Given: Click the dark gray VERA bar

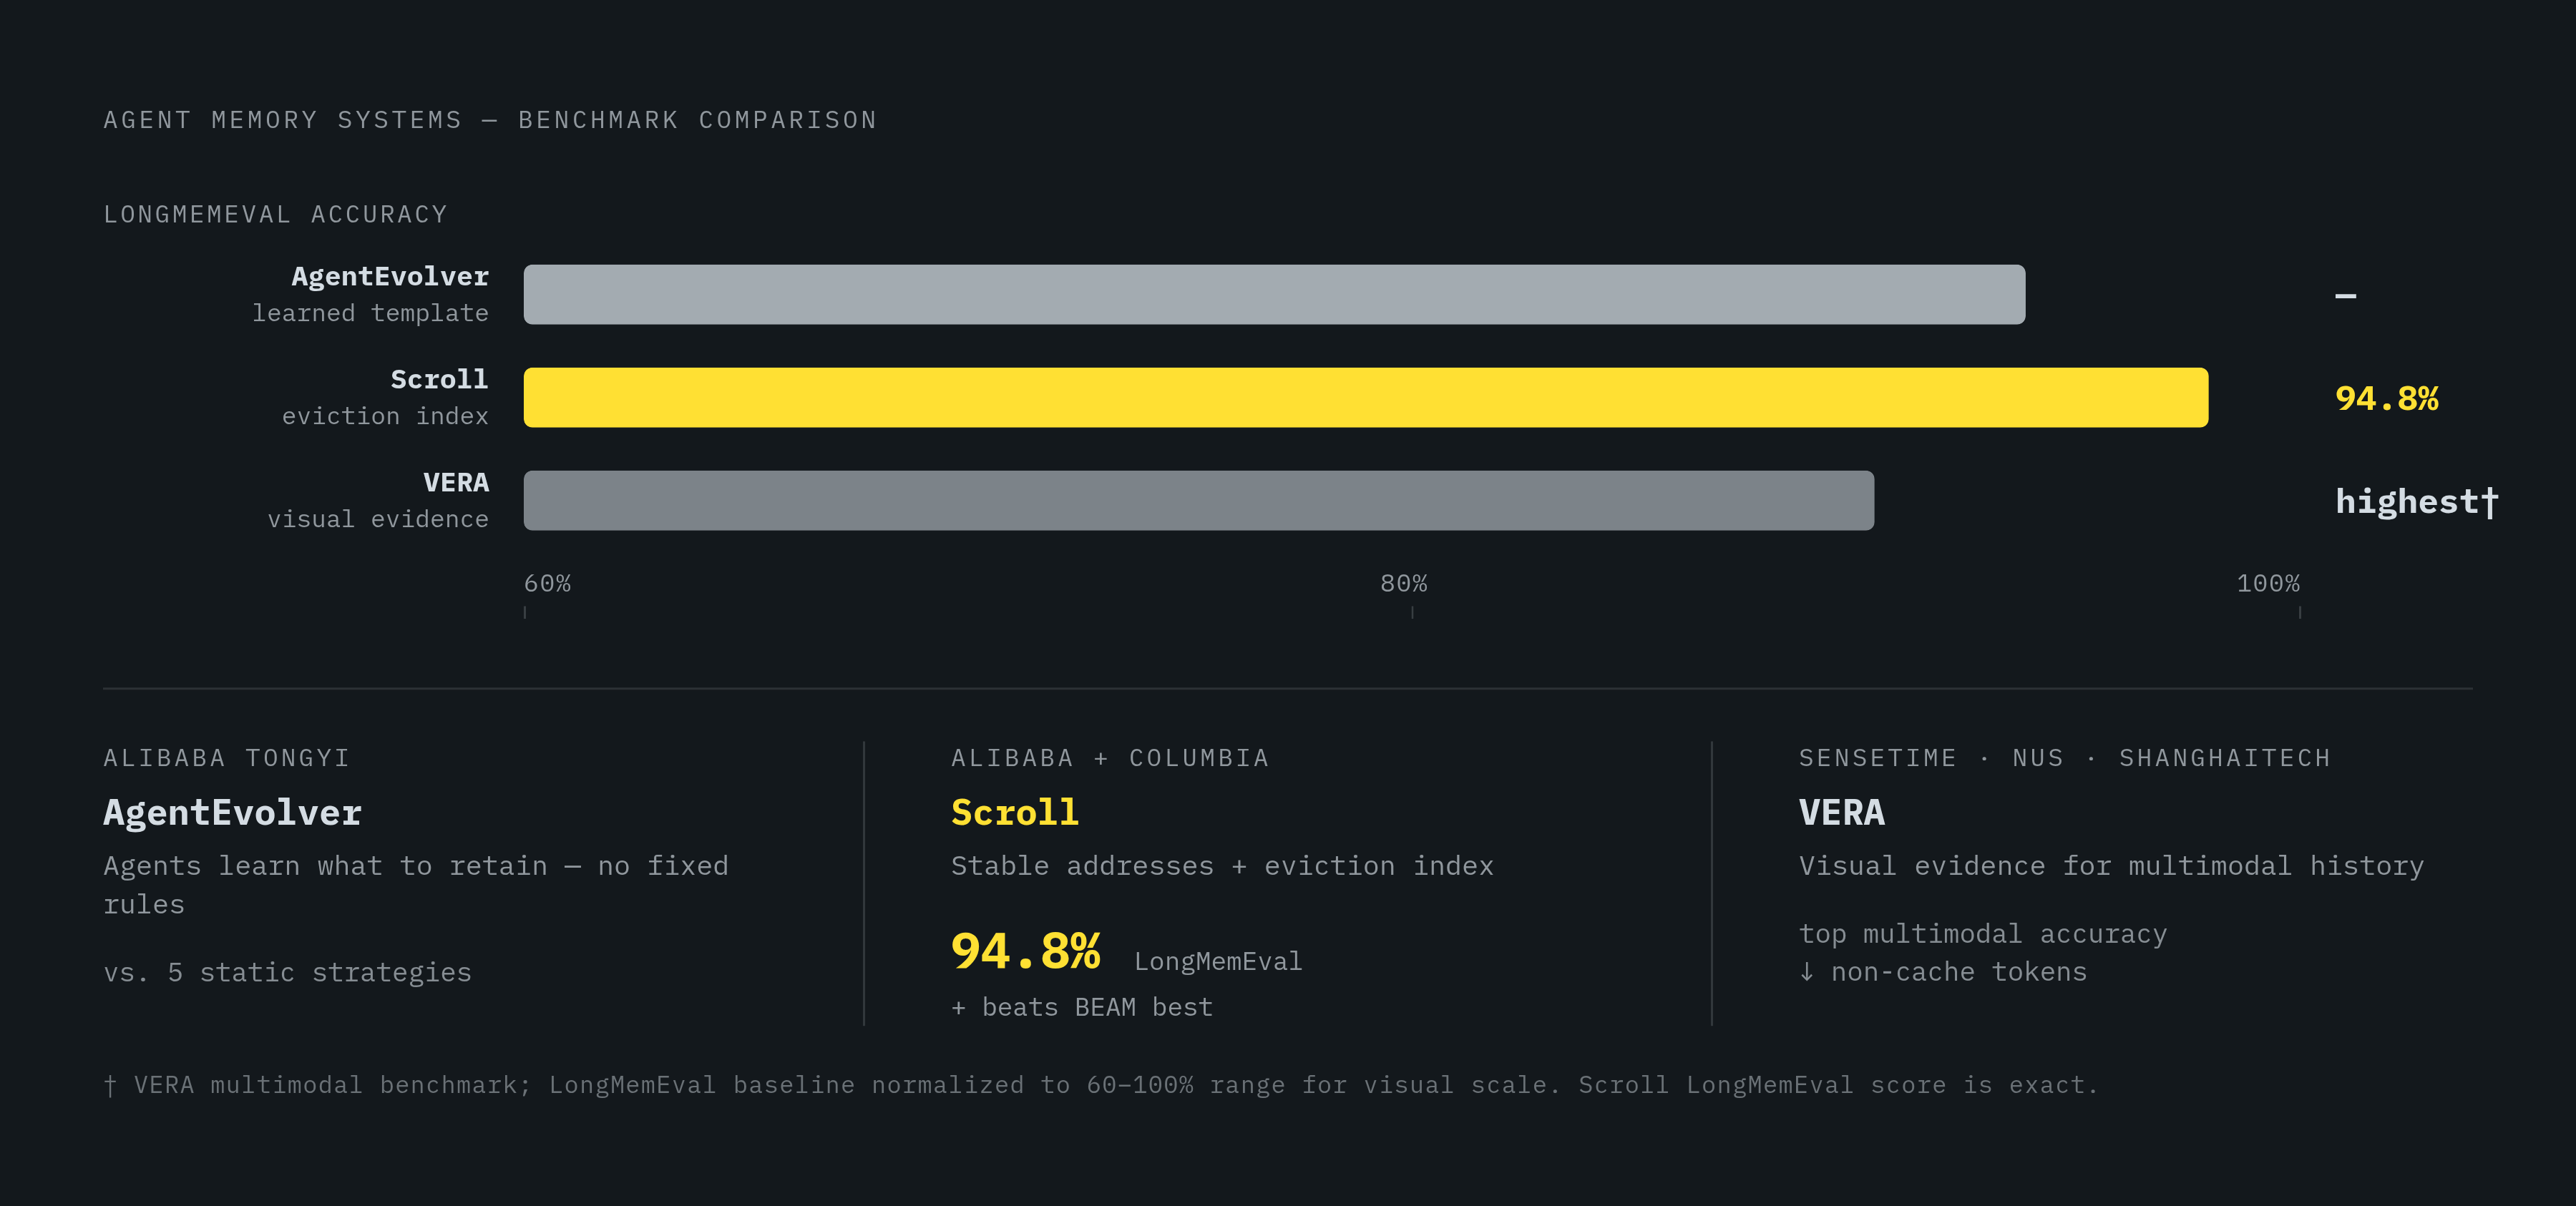Looking at the screenshot, I should pyautogui.click(x=1199, y=500).
